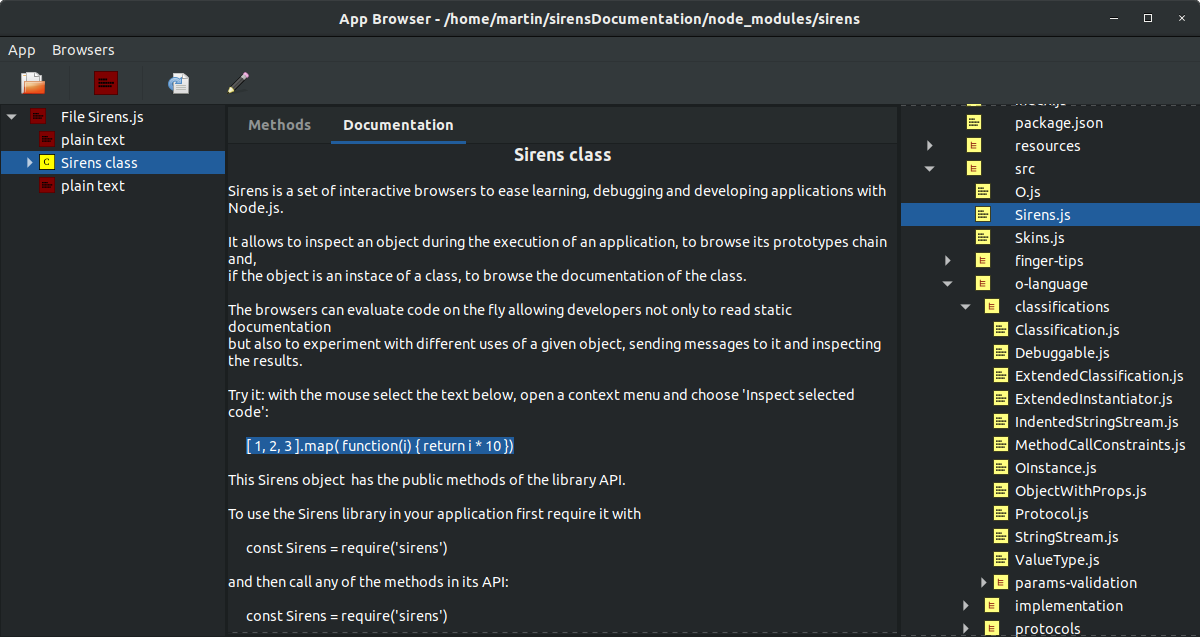Click the folder icon beside resources

click(x=974, y=146)
